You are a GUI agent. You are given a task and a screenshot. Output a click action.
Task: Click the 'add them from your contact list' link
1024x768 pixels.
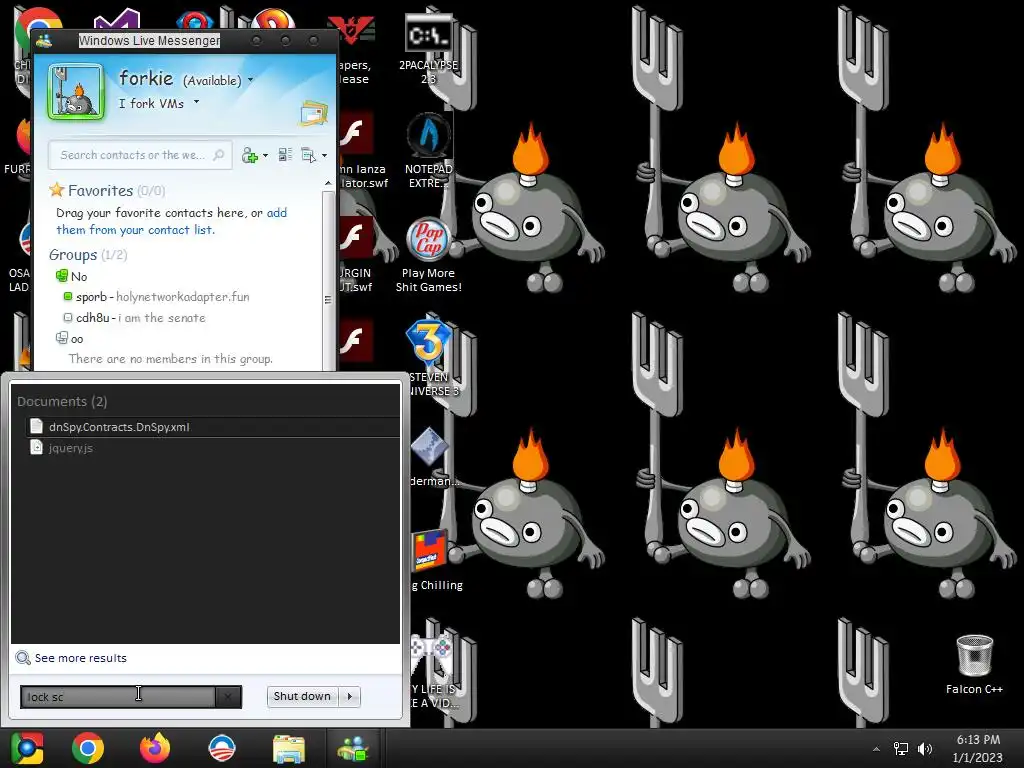point(171,221)
